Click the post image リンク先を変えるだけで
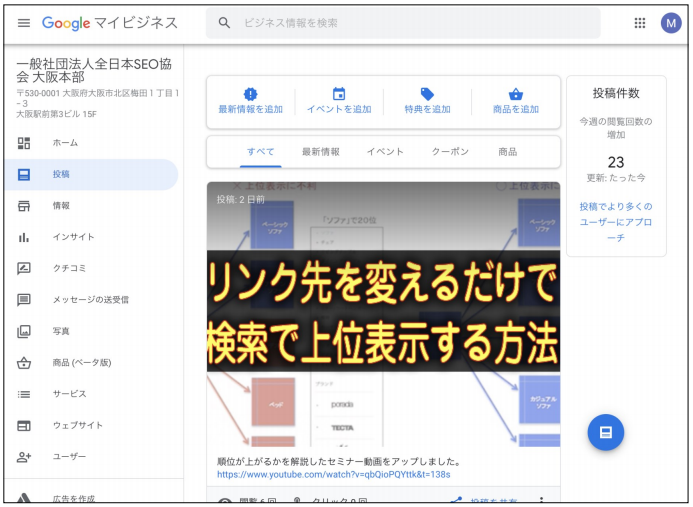Screen dimensions: 693x507 [x=383, y=314]
